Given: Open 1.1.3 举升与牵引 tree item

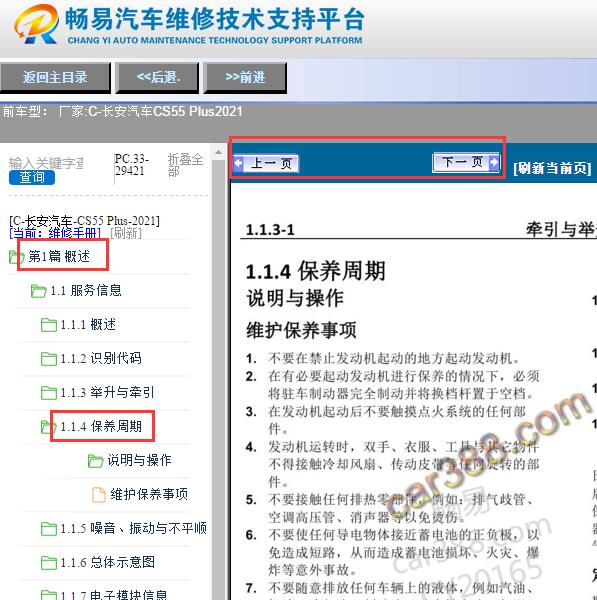Looking at the screenshot, I should coord(108,392).
